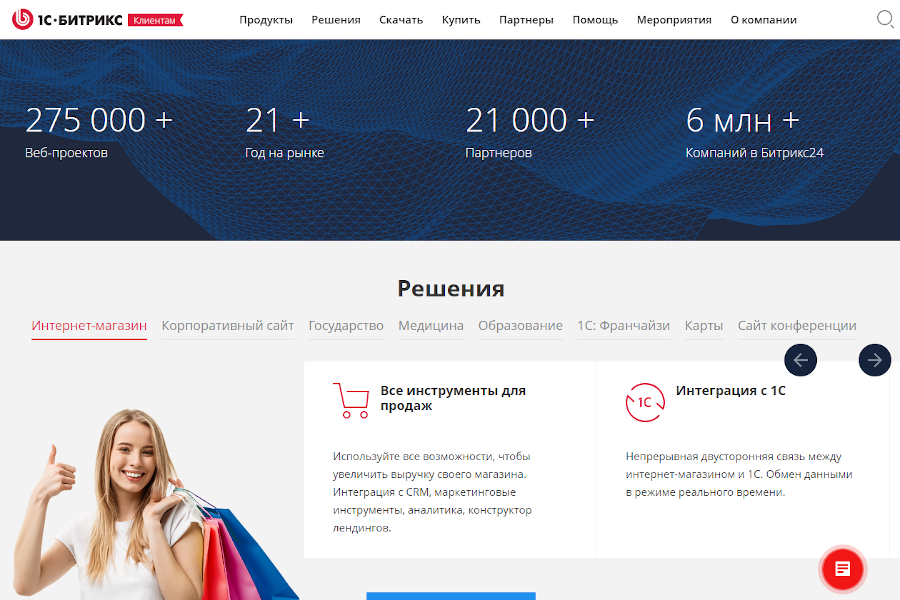Viewport: 900px width, 600px height.
Task: Click the red Клиентам badge
Action: pyautogui.click(x=155, y=20)
